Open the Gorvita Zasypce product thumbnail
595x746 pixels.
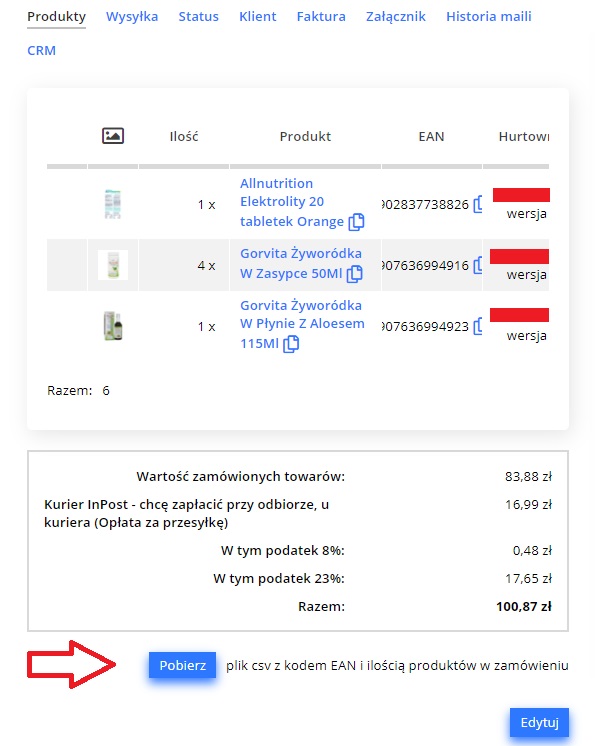click(113, 265)
